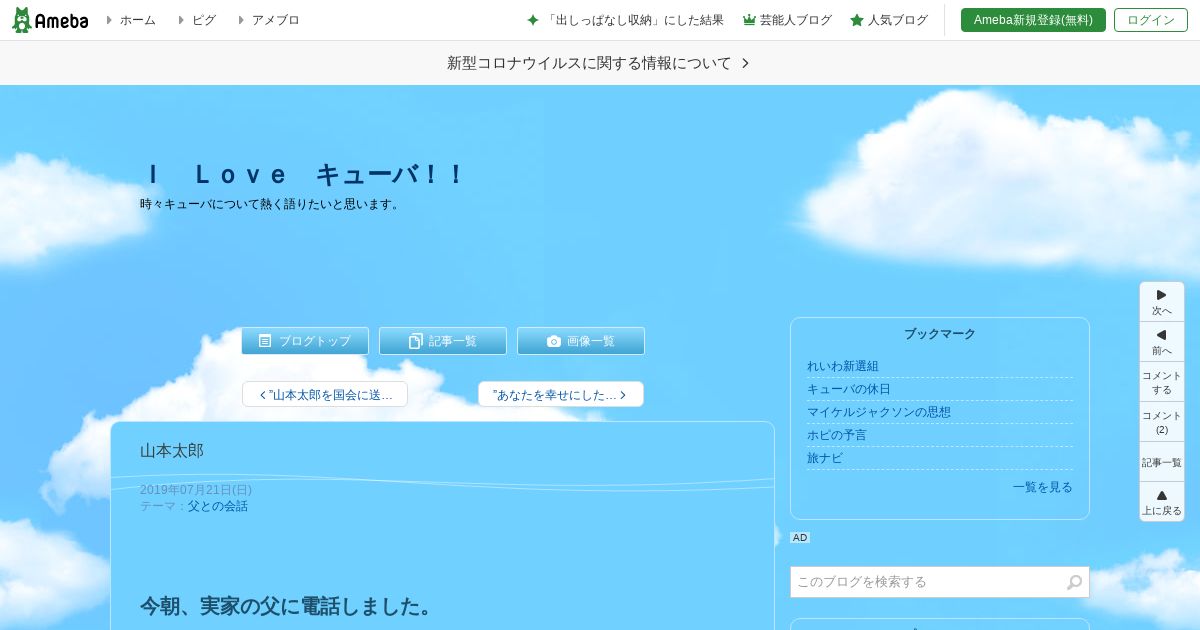Open bookmark 旅ナビ

[825, 458]
